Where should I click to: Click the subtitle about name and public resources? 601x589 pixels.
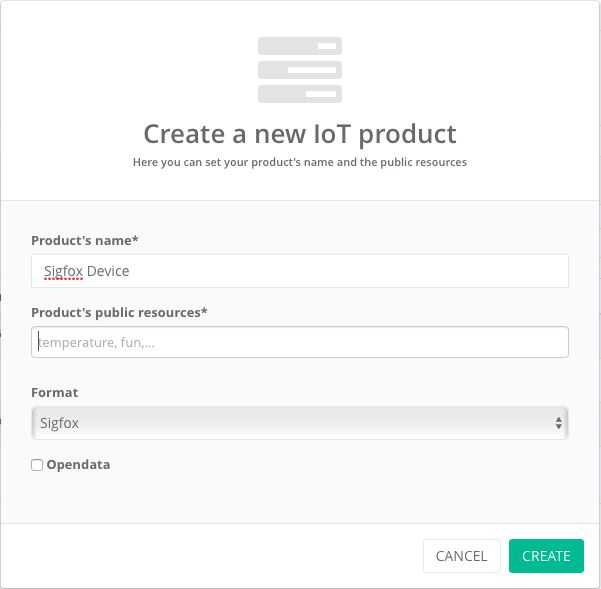point(299,162)
